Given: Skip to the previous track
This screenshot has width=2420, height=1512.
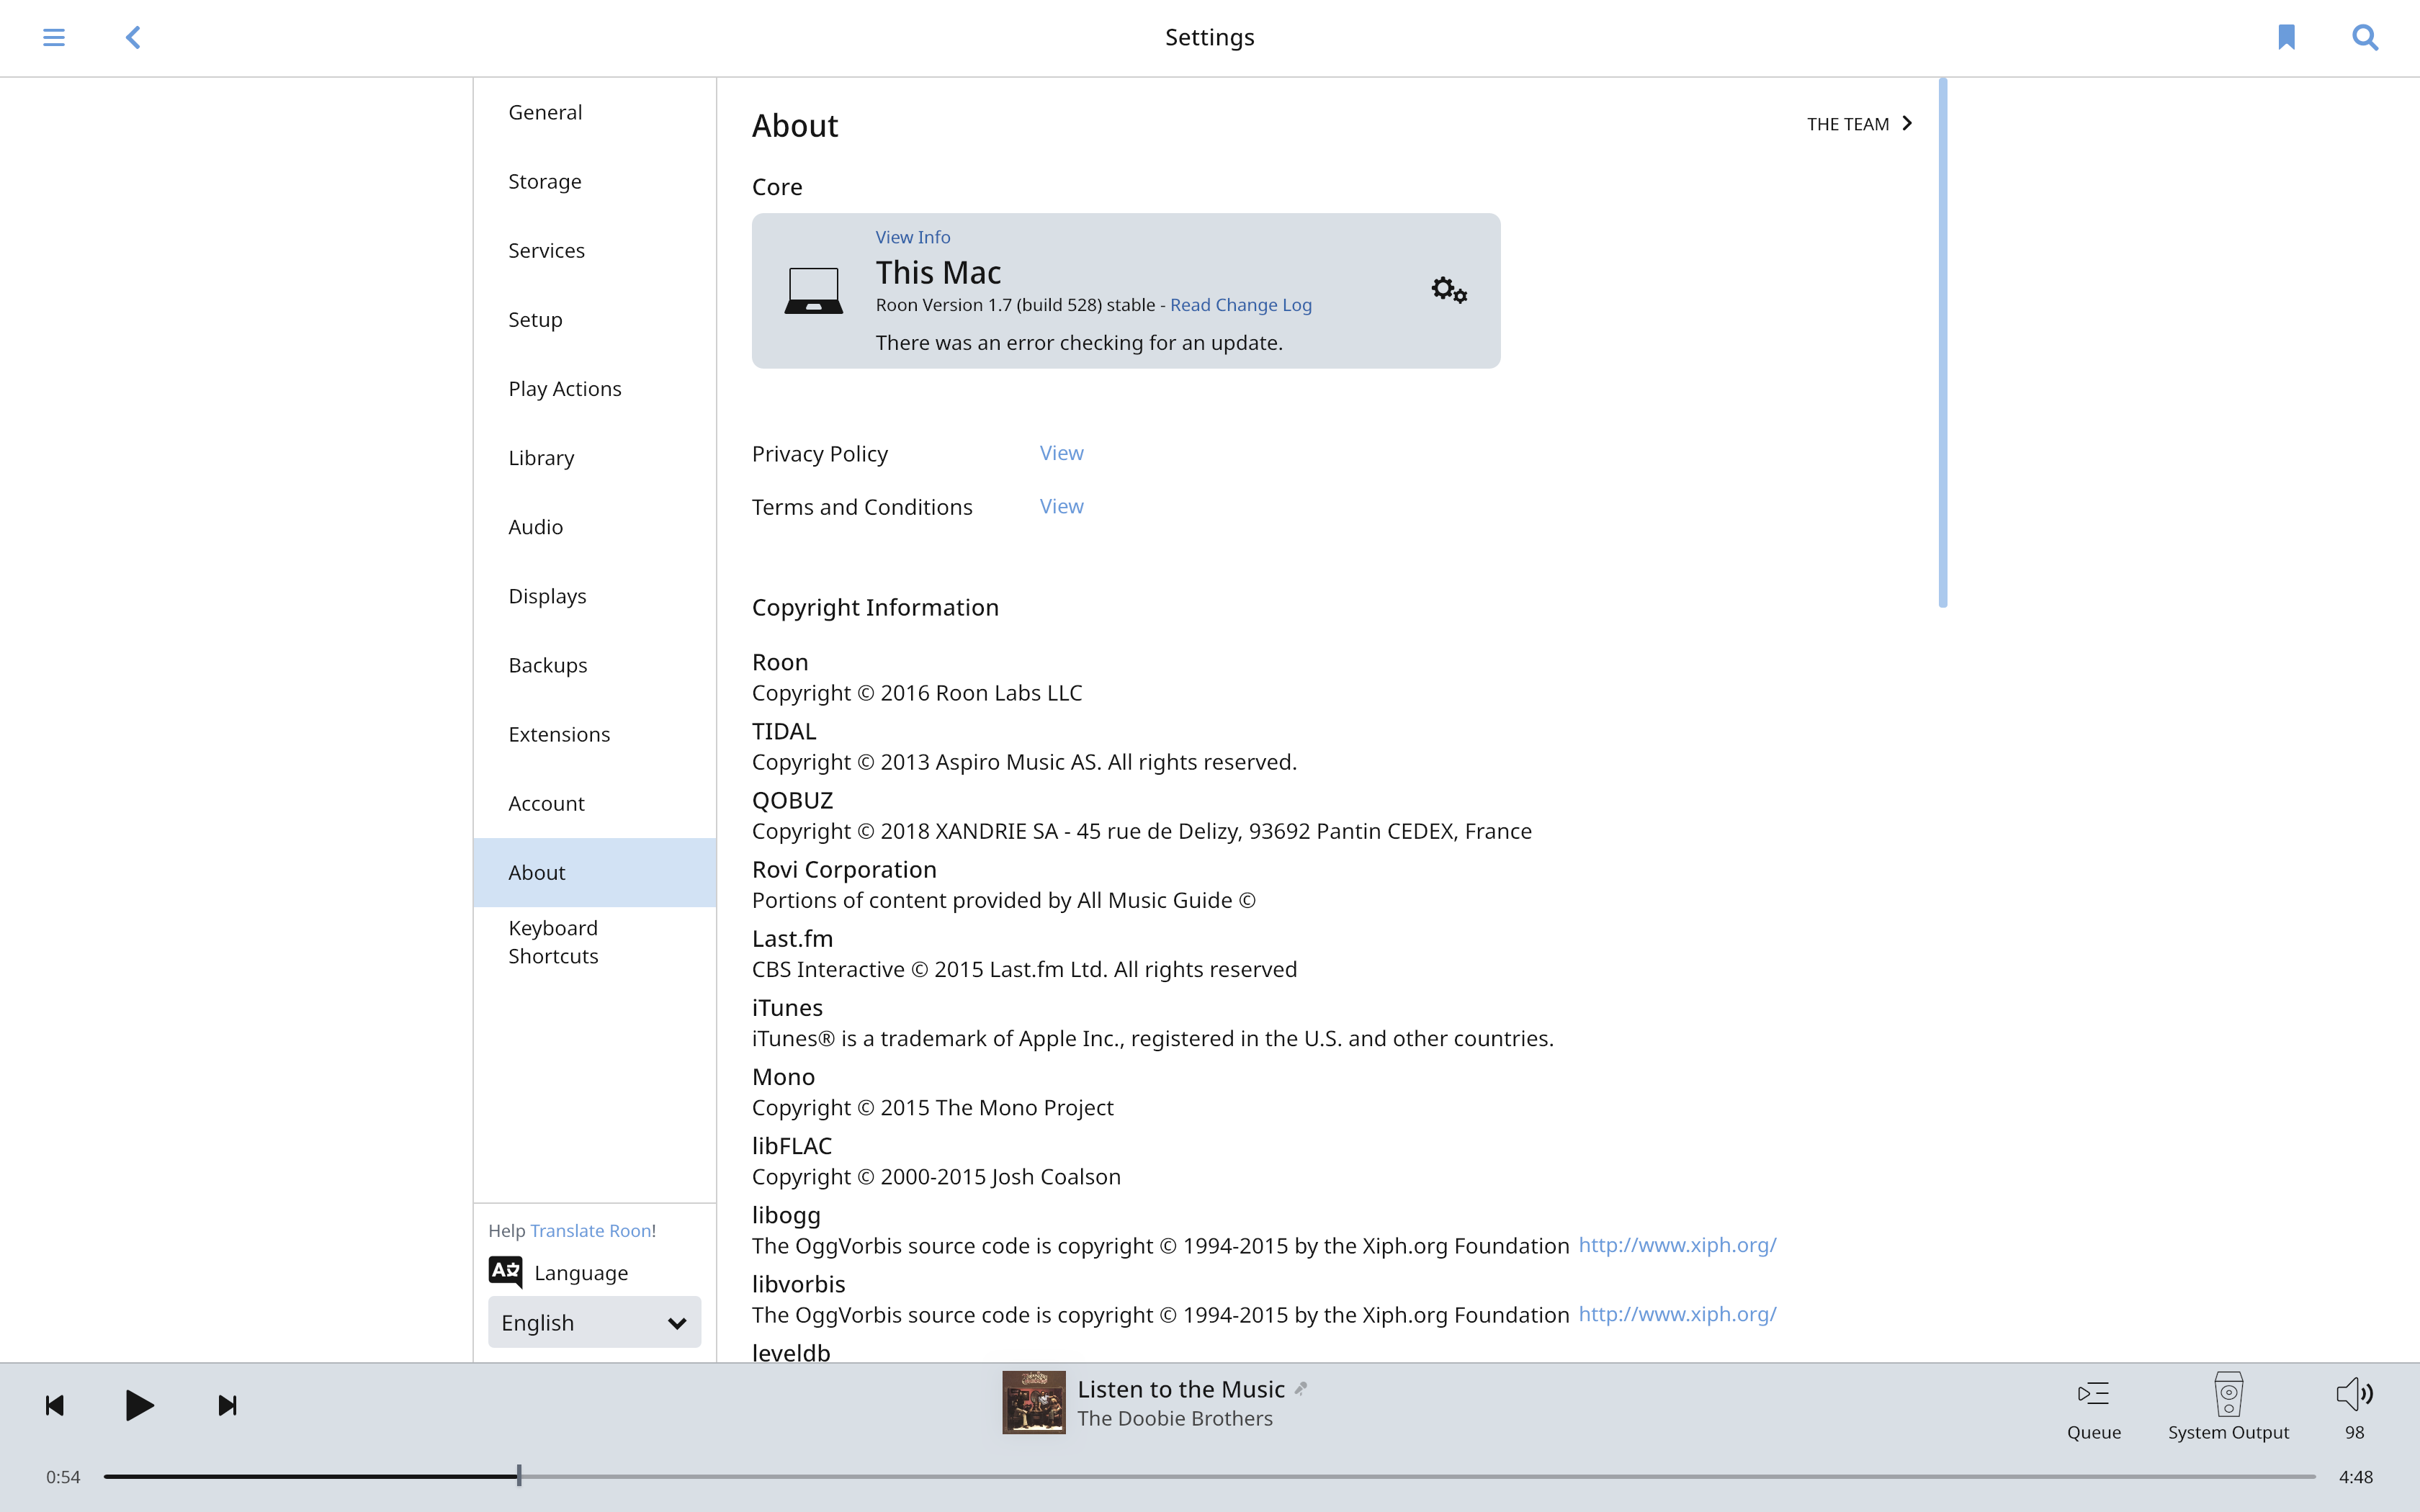Looking at the screenshot, I should pos(55,1406).
